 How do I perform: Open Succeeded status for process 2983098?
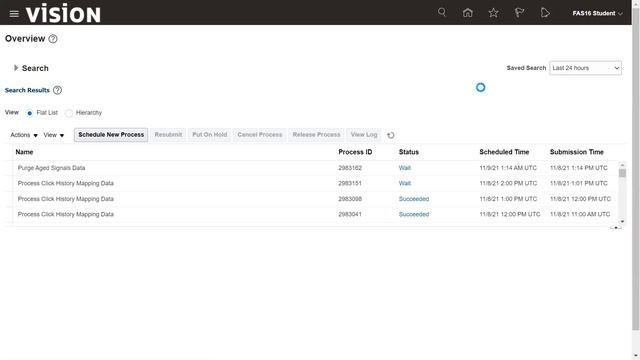point(414,199)
